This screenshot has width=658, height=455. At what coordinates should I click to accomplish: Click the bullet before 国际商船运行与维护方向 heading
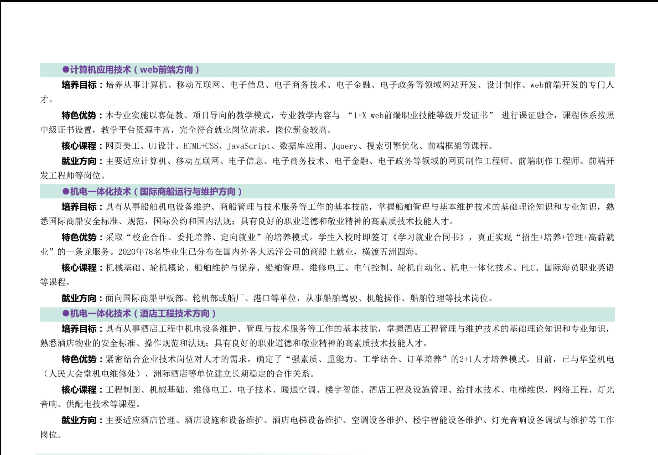click(66, 190)
